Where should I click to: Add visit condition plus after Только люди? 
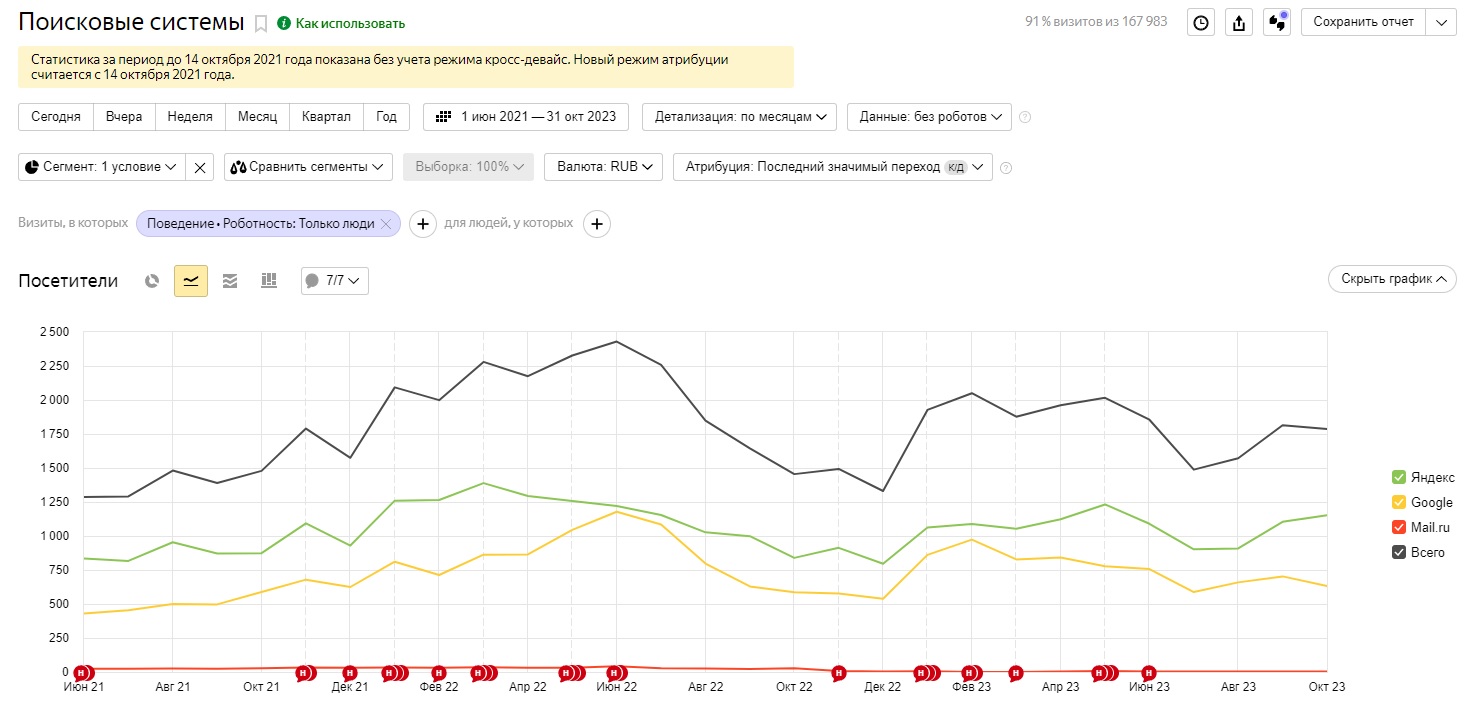423,224
